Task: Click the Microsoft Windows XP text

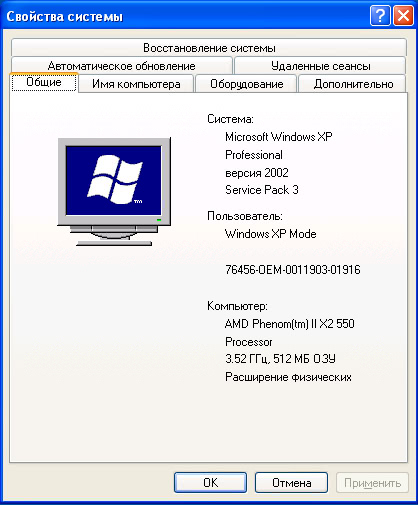Action: [279, 137]
